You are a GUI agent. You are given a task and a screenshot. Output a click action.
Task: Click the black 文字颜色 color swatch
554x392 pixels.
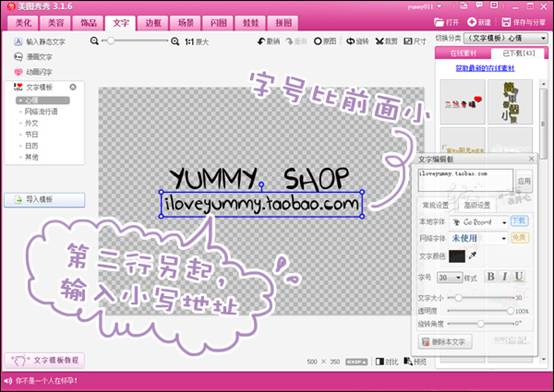coord(457,256)
